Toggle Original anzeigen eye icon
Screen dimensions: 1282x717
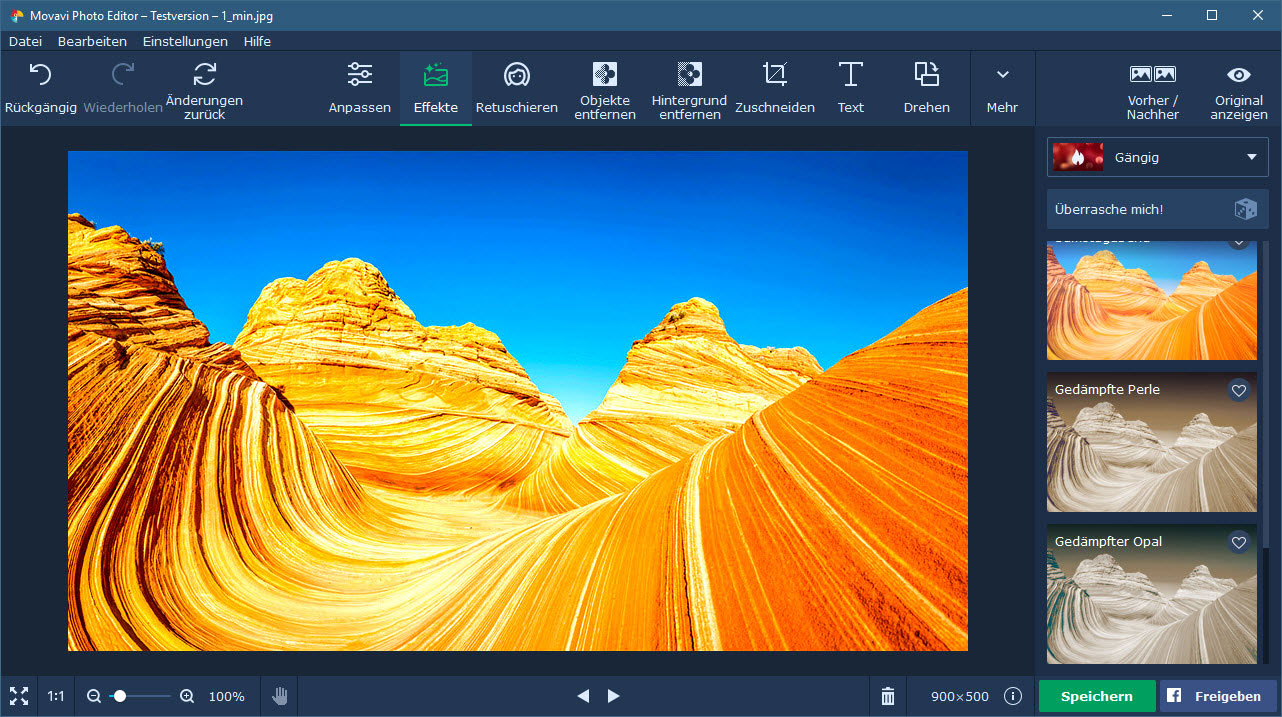click(x=1239, y=75)
